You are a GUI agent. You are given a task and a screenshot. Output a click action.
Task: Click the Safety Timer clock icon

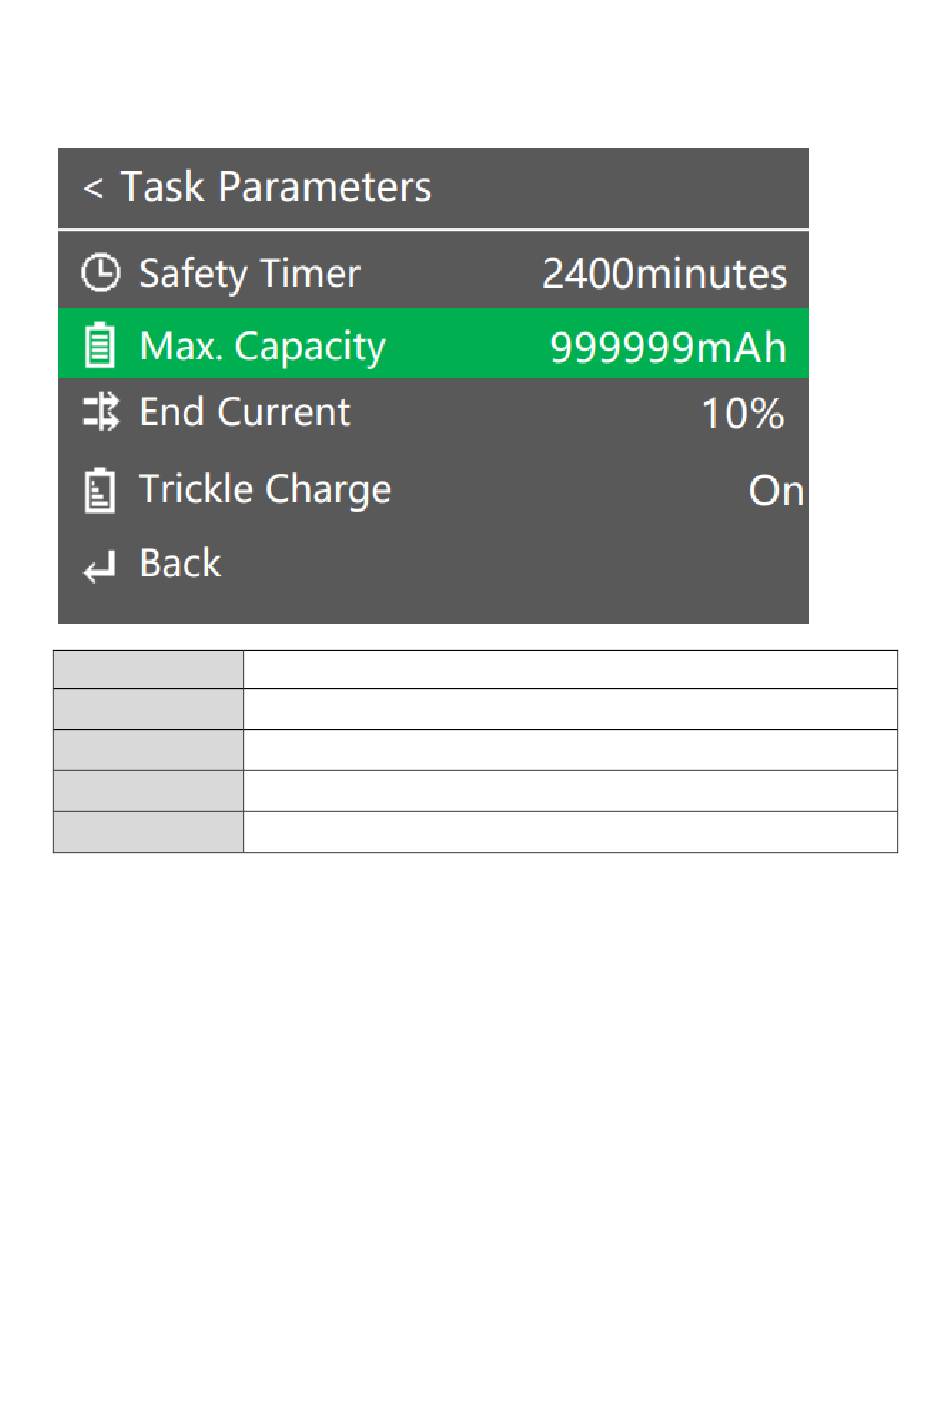pos(100,273)
